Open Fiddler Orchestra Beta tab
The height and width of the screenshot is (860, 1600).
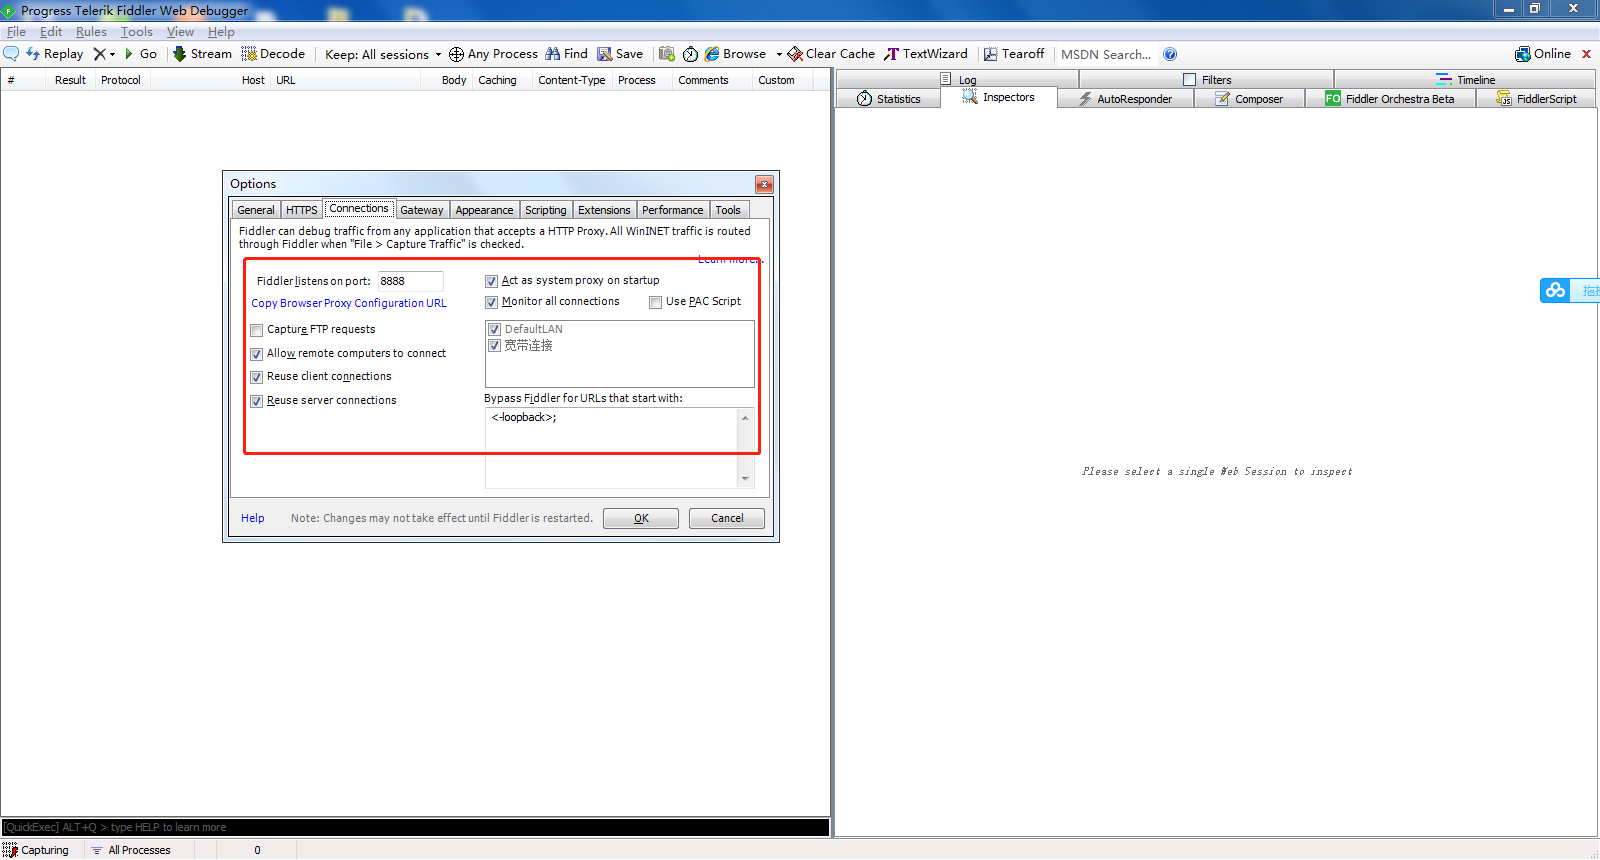coord(1390,99)
